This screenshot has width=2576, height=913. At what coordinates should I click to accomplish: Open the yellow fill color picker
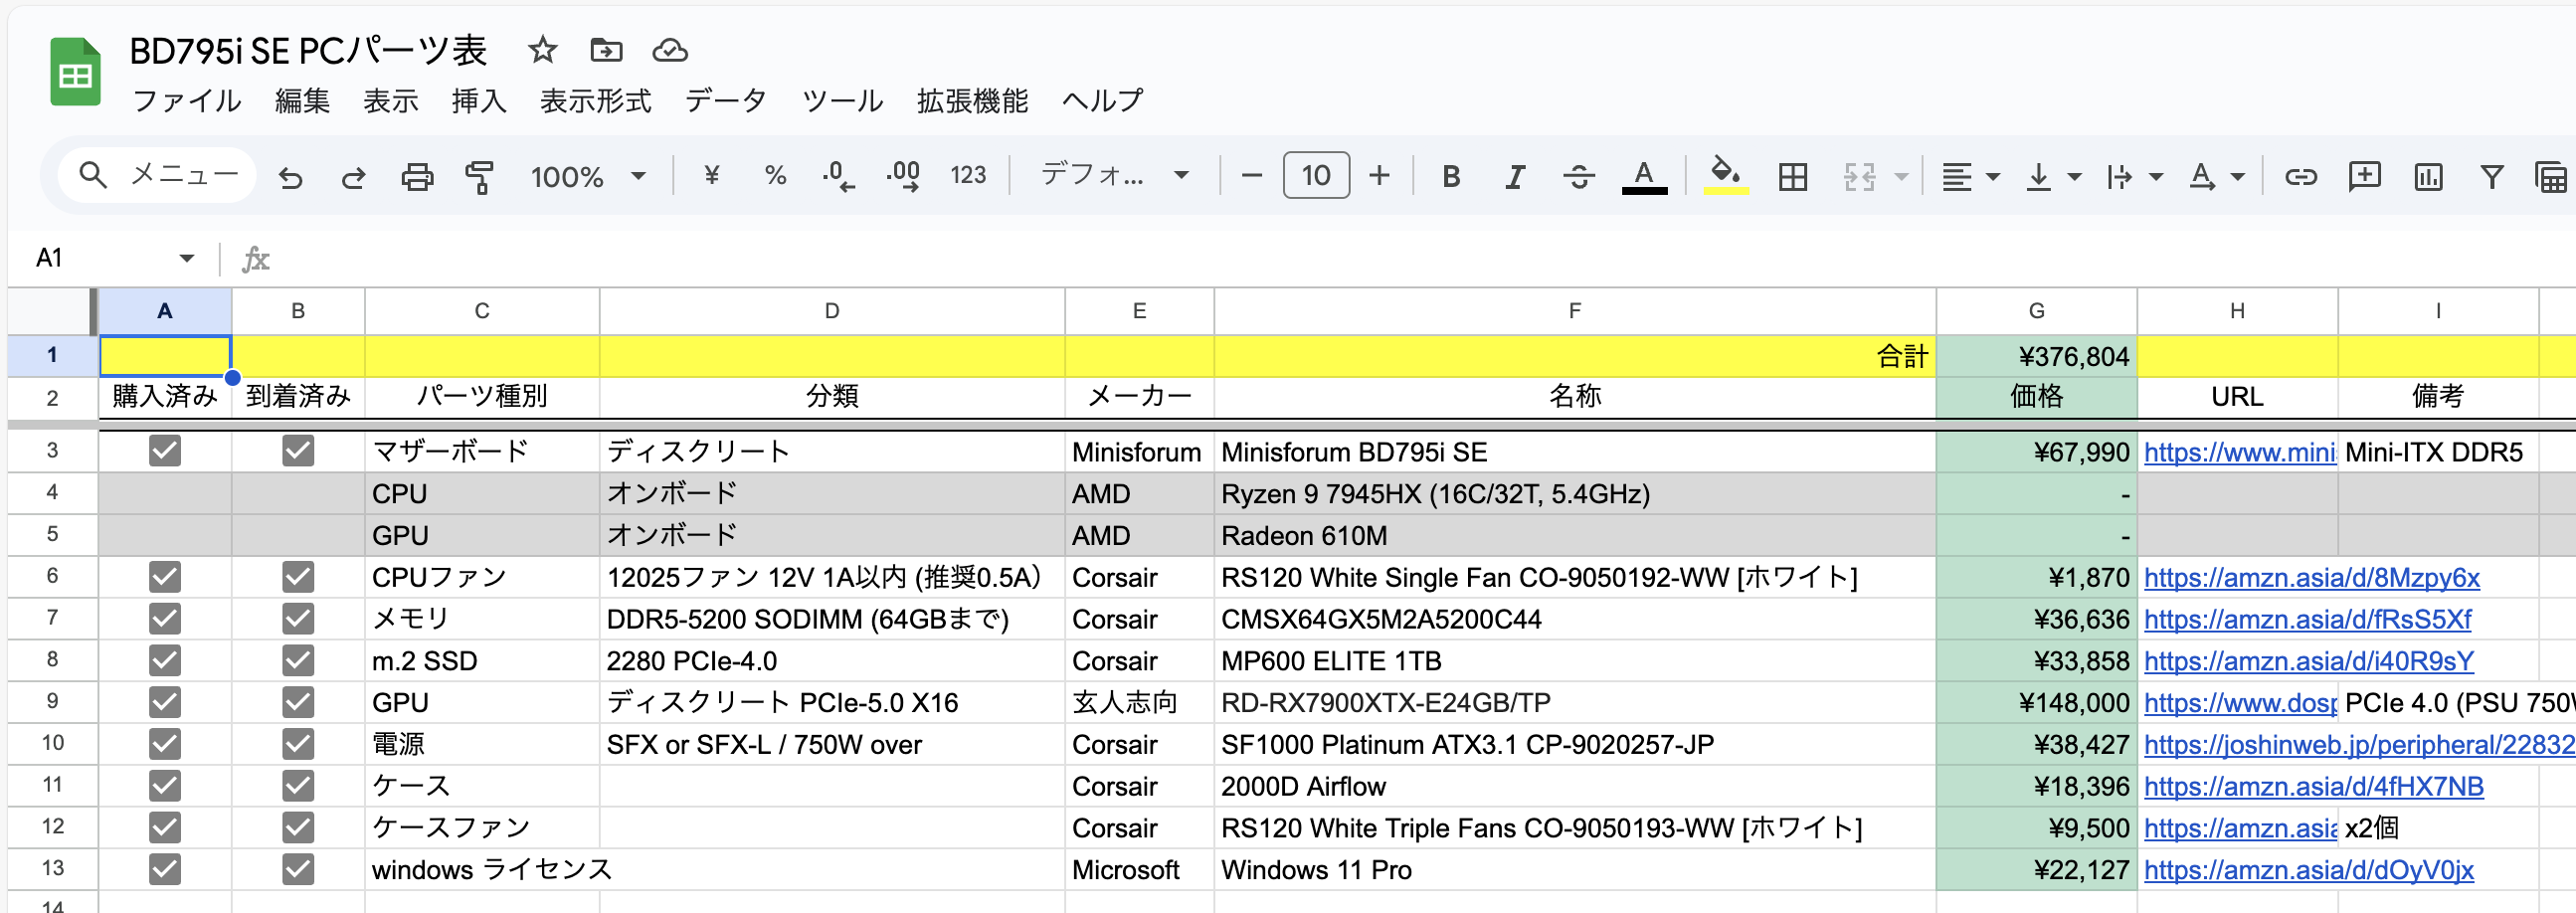pyautogui.click(x=1725, y=177)
